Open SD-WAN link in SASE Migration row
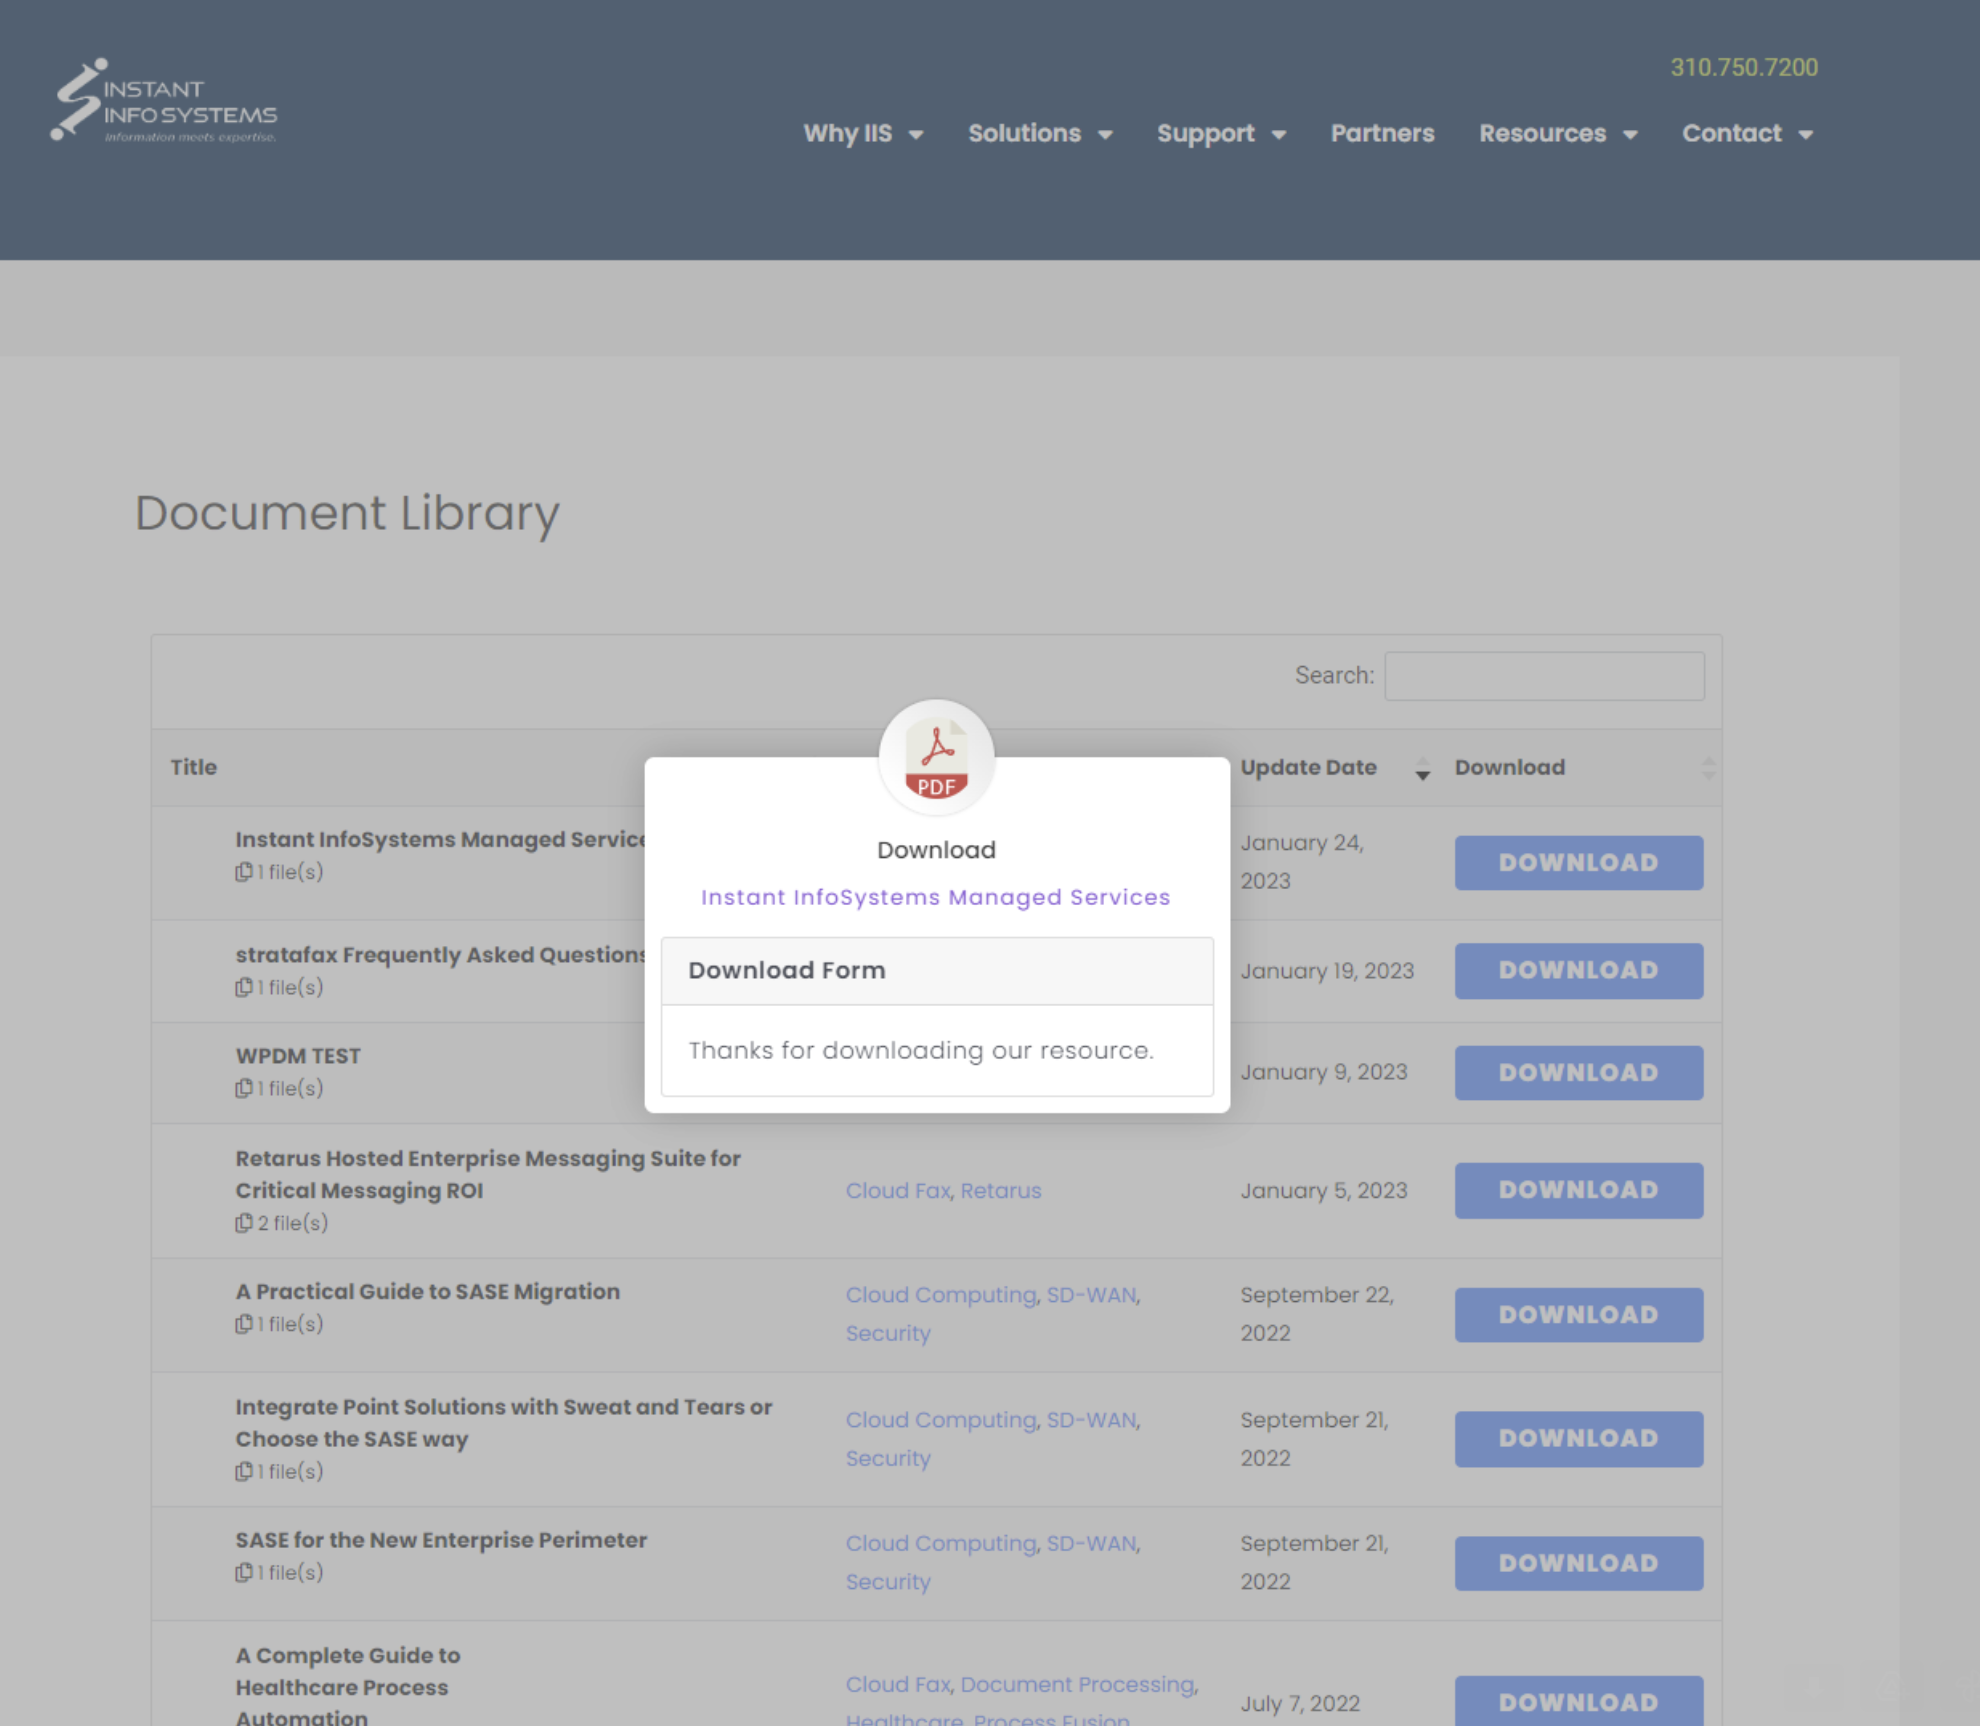Image resolution: width=1980 pixels, height=1726 pixels. click(x=1091, y=1295)
